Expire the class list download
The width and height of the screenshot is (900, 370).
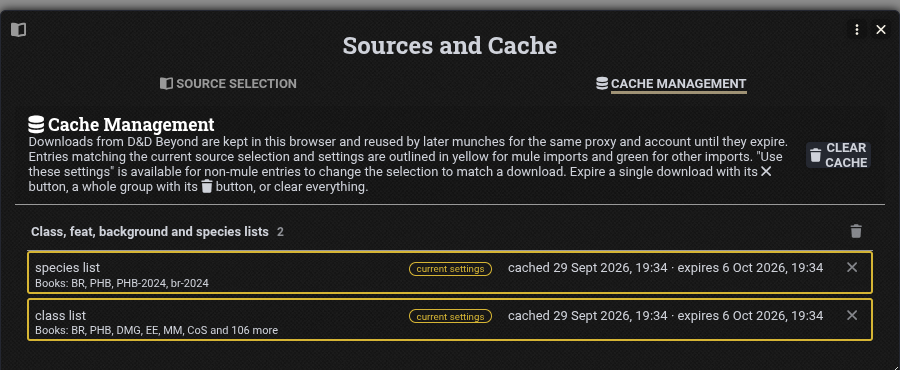pos(852,315)
